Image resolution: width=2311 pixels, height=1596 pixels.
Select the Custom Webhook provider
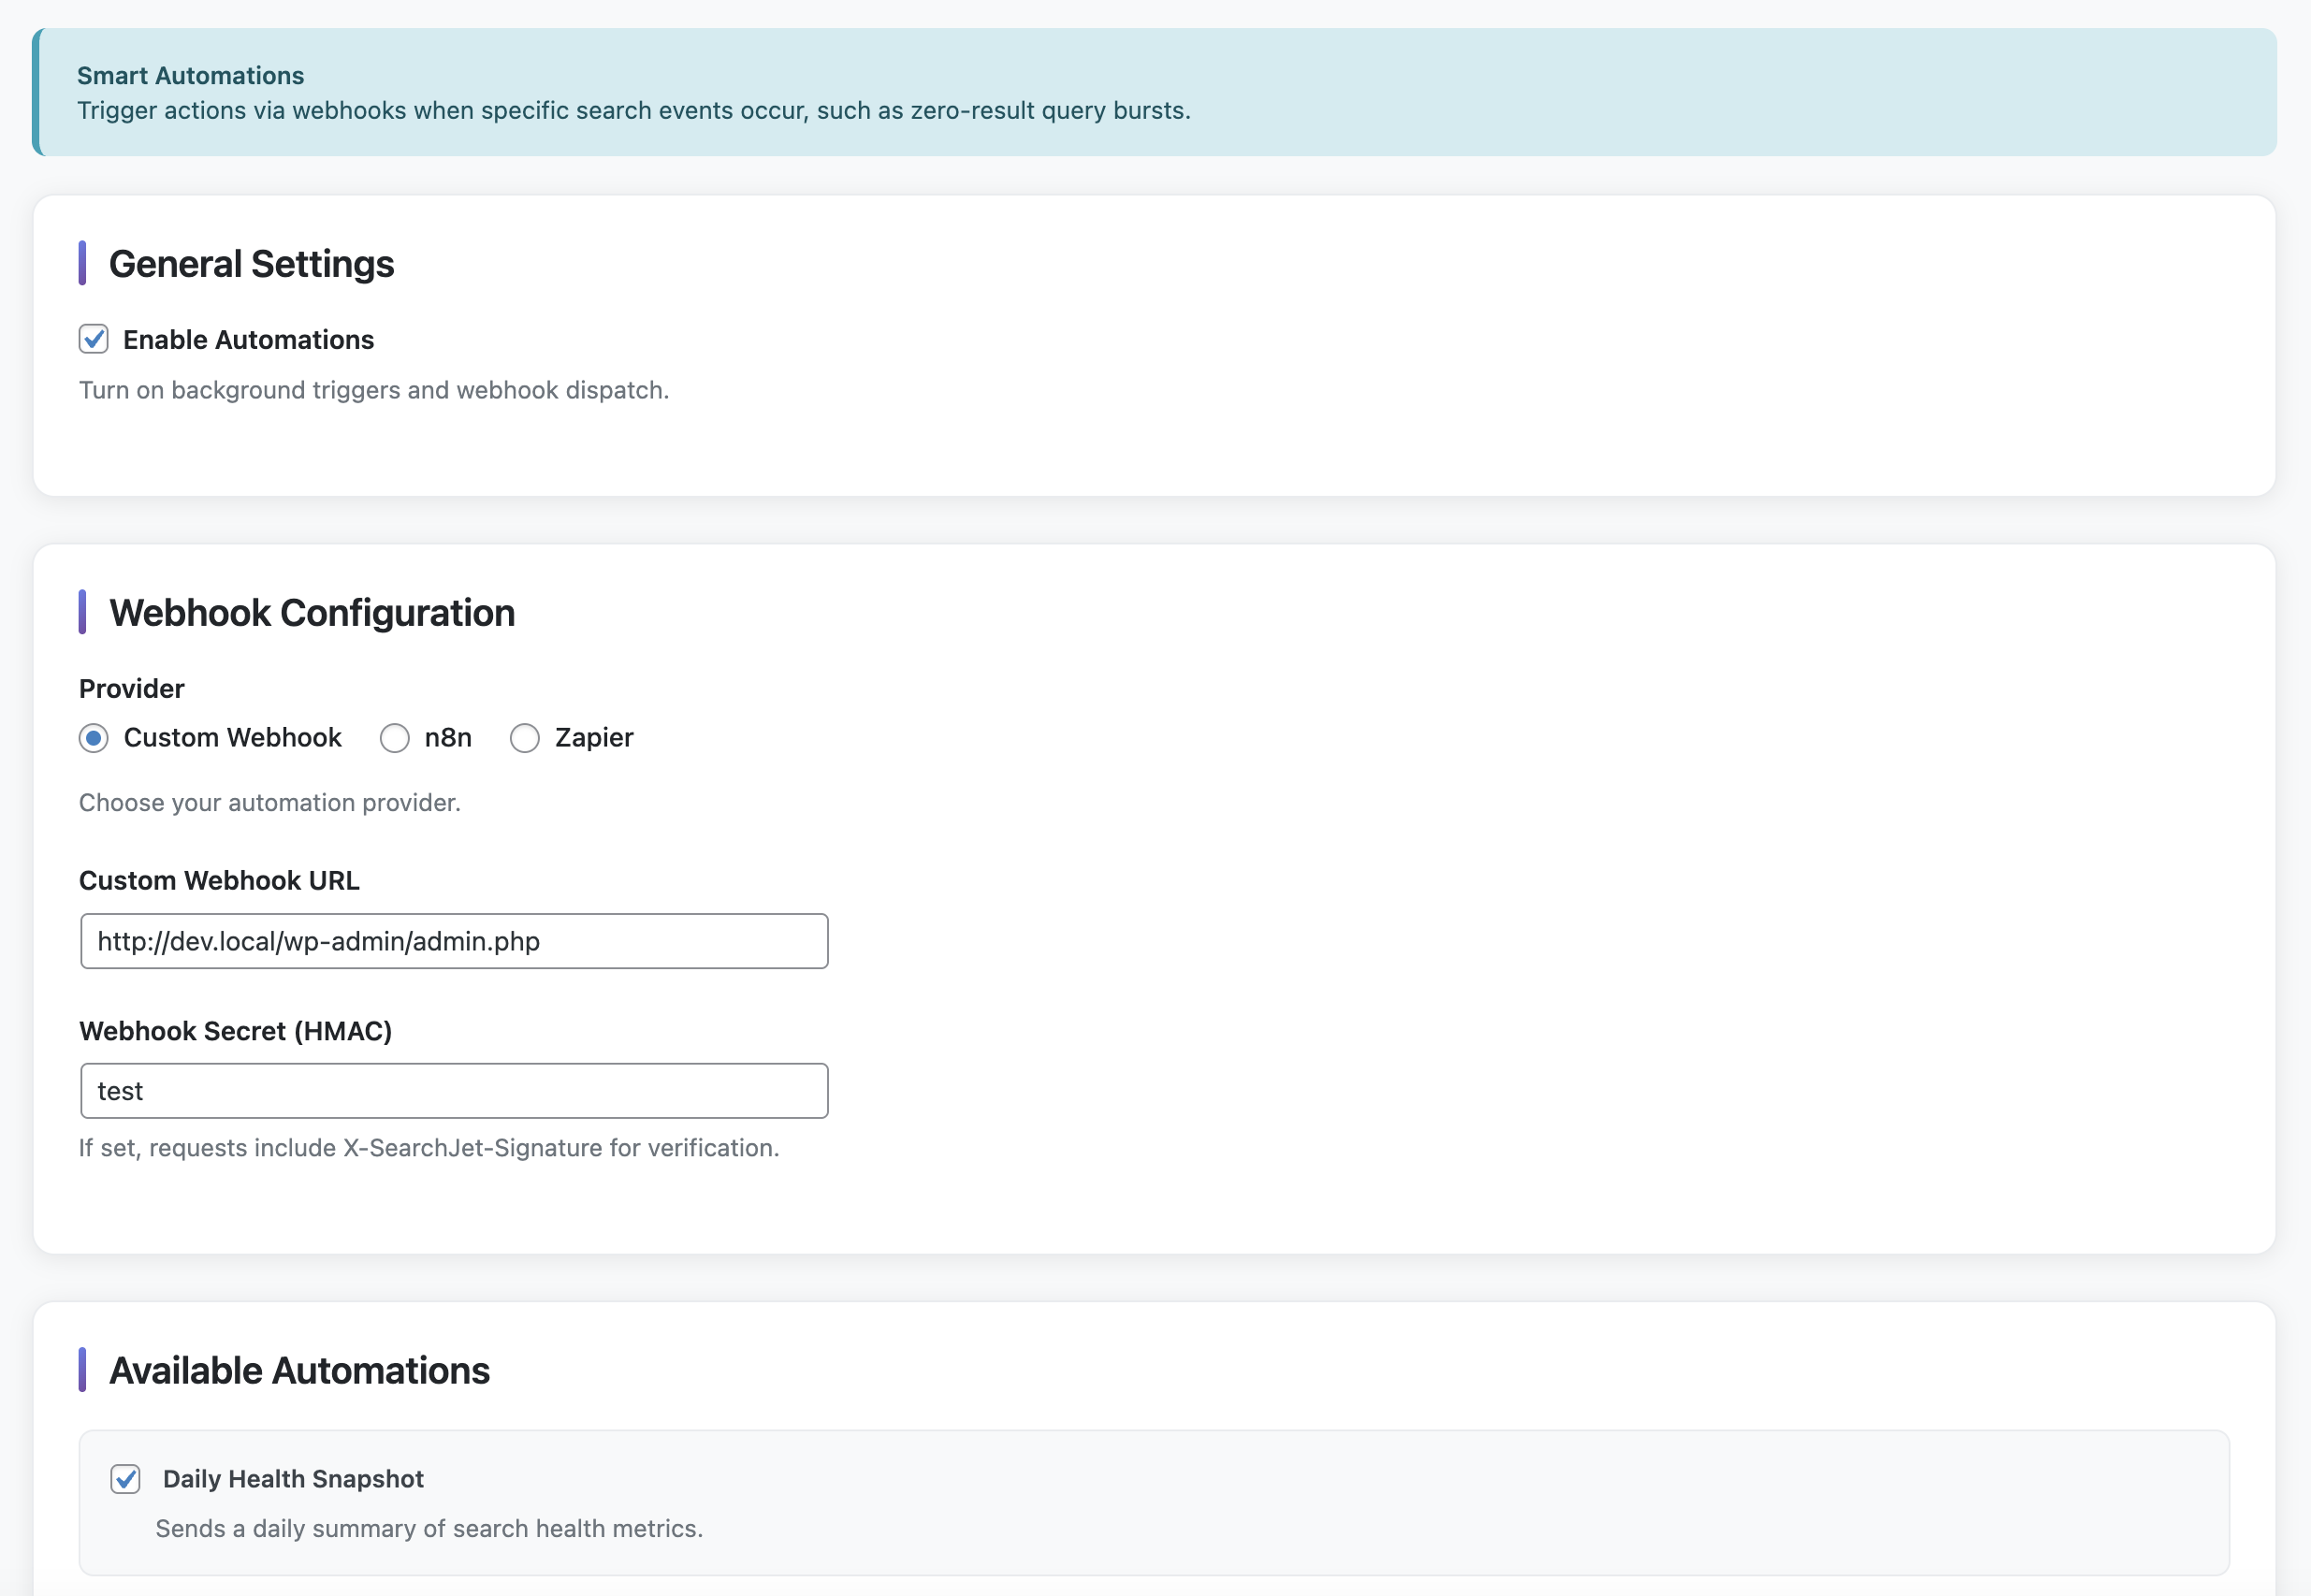click(93, 738)
